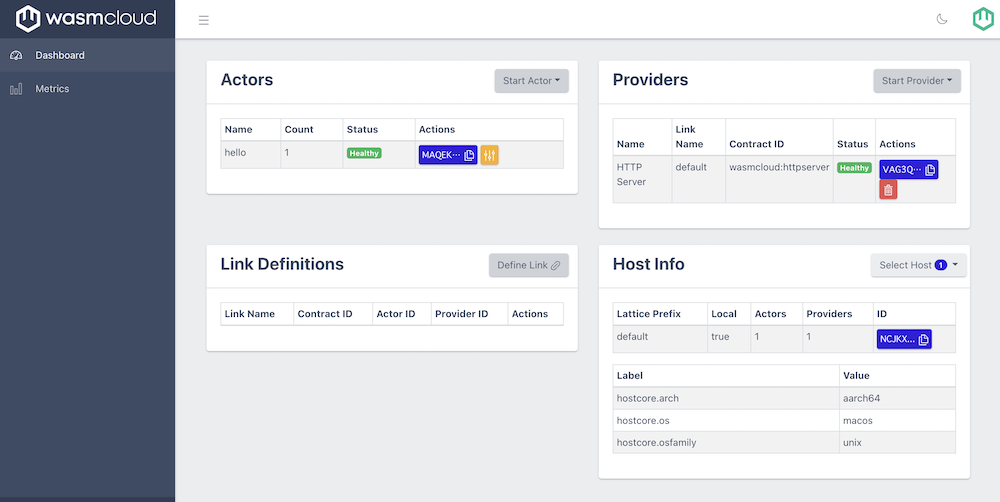Image resolution: width=1000 pixels, height=502 pixels.
Task: Click the true value in the Local column
Action: coord(720,337)
